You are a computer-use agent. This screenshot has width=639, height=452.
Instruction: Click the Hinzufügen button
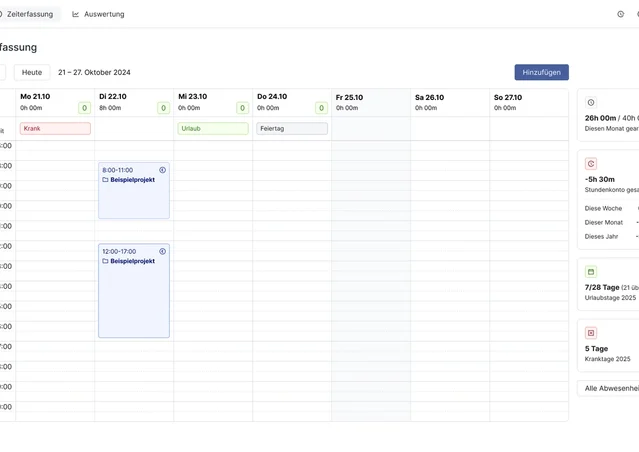coord(542,72)
